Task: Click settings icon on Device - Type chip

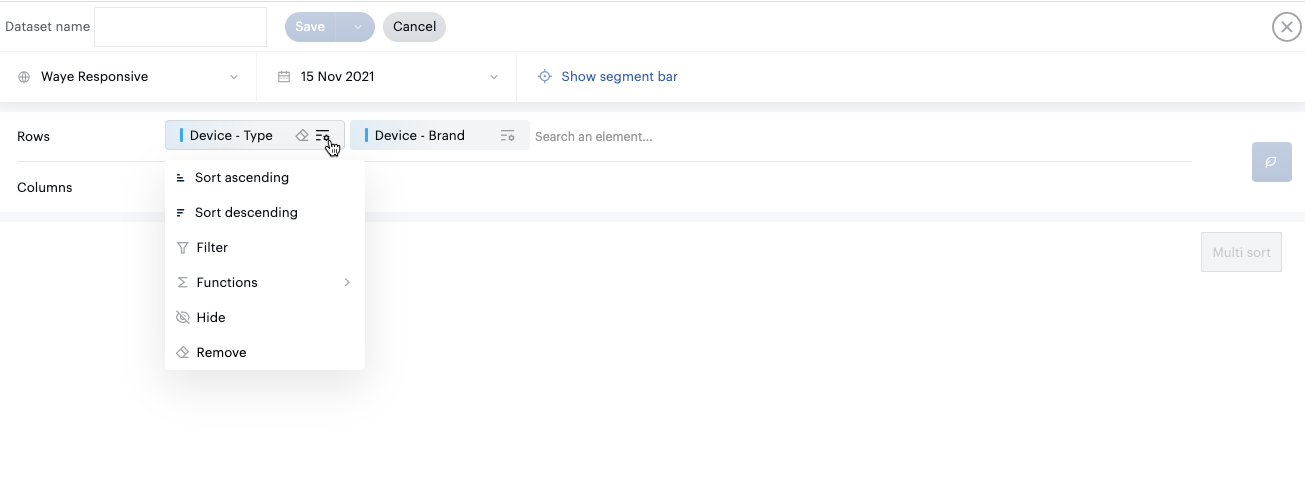Action: [322, 136]
